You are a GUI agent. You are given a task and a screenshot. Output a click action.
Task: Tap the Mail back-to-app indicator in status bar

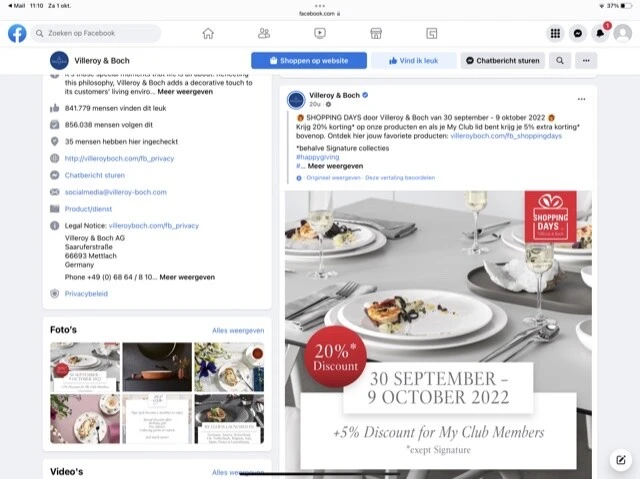17,6
